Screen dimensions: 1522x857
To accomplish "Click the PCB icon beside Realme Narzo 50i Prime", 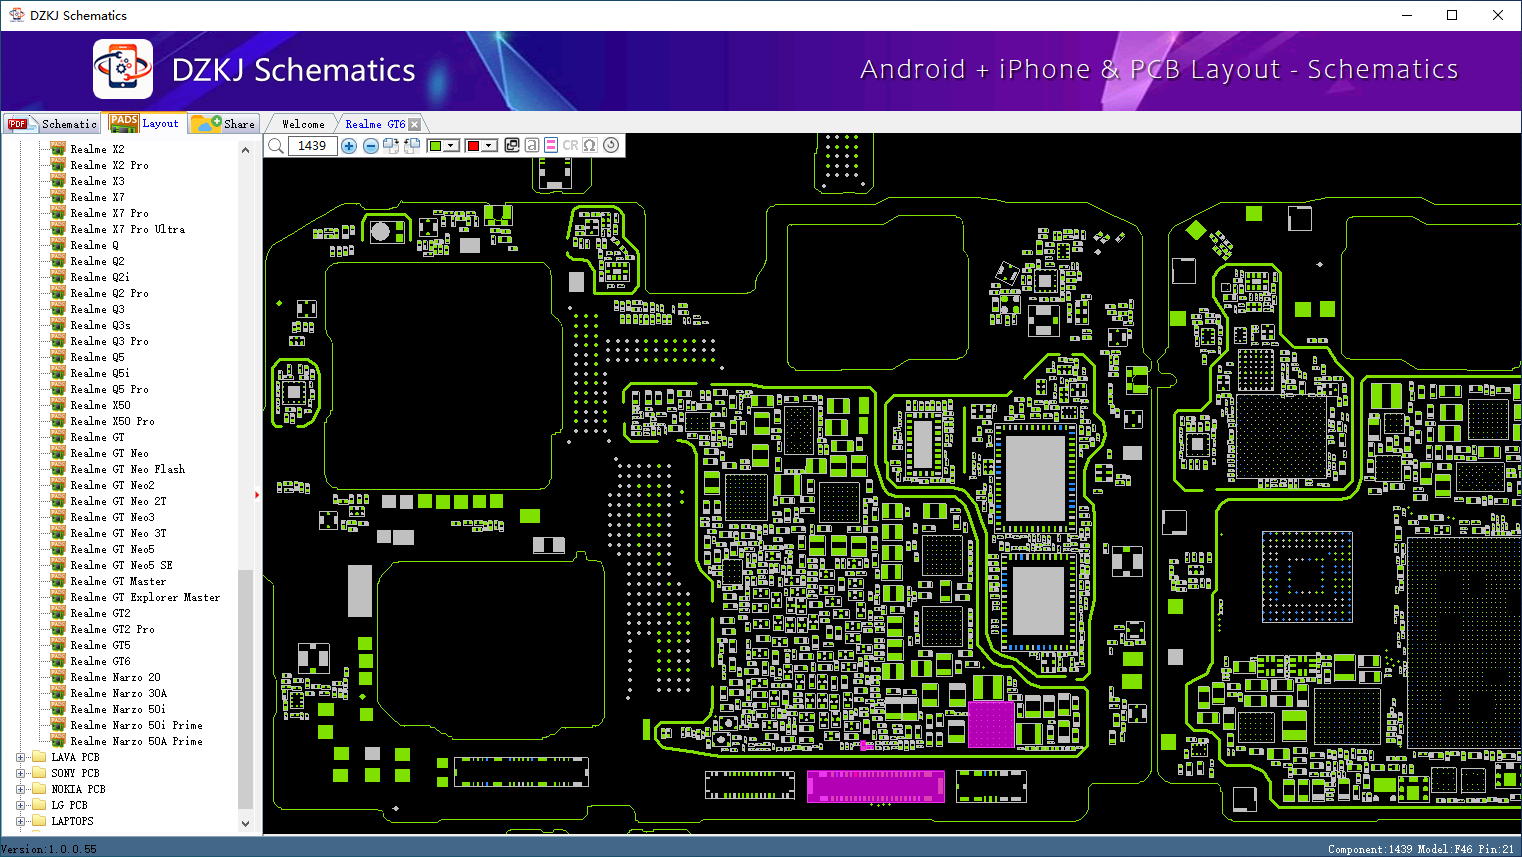I will pyautogui.click(x=58, y=725).
